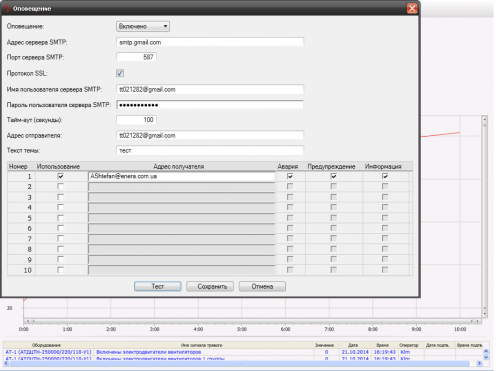Click the Тест button
This screenshot has width=500, height=371.
coord(158,286)
